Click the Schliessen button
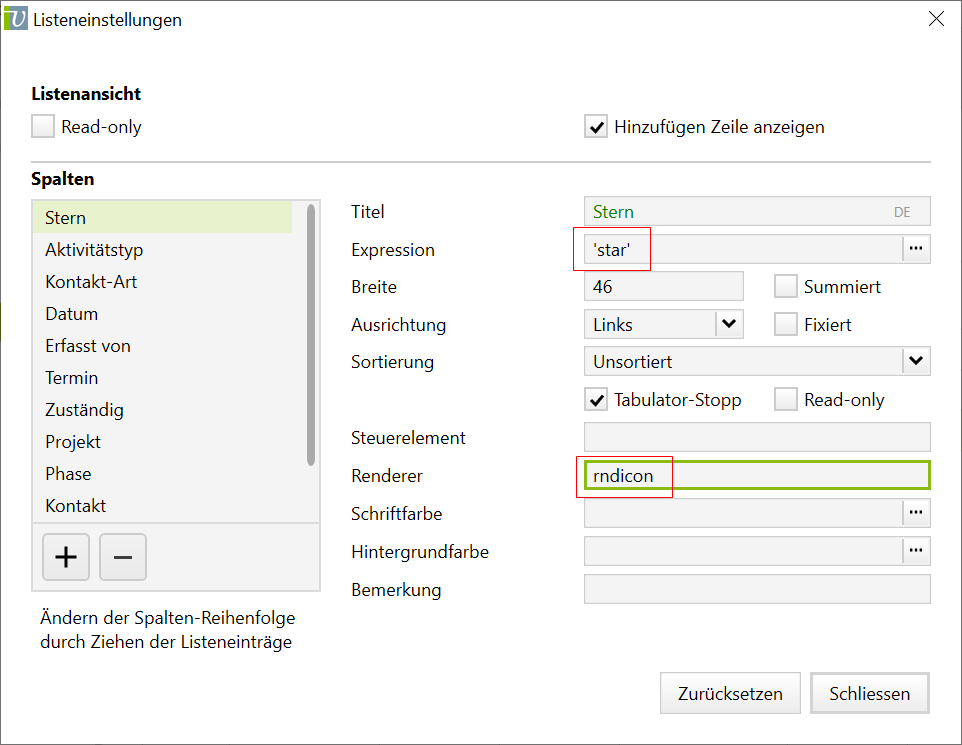 (x=869, y=693)
